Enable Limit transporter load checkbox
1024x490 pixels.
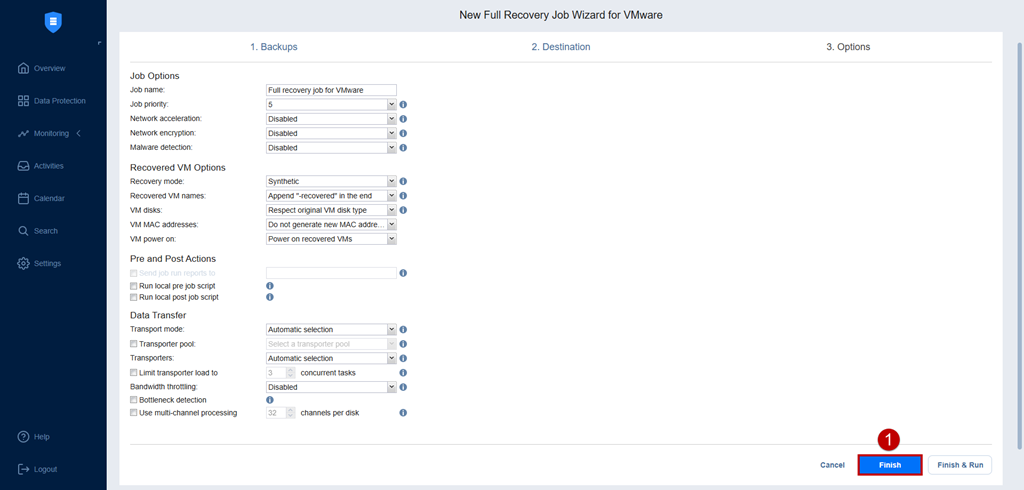click(x=133, y=373)
